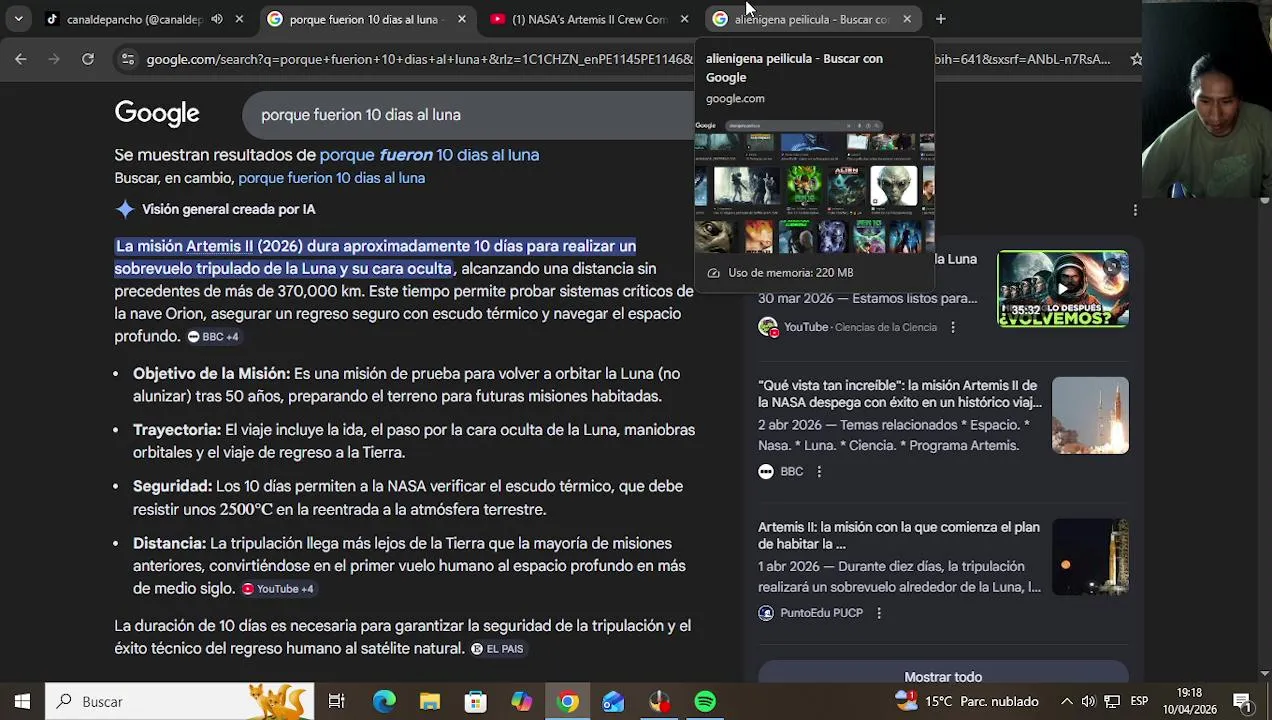
Task: Open article 'Artemis II: la misión con la que comienza'
Action: (899, 536)
